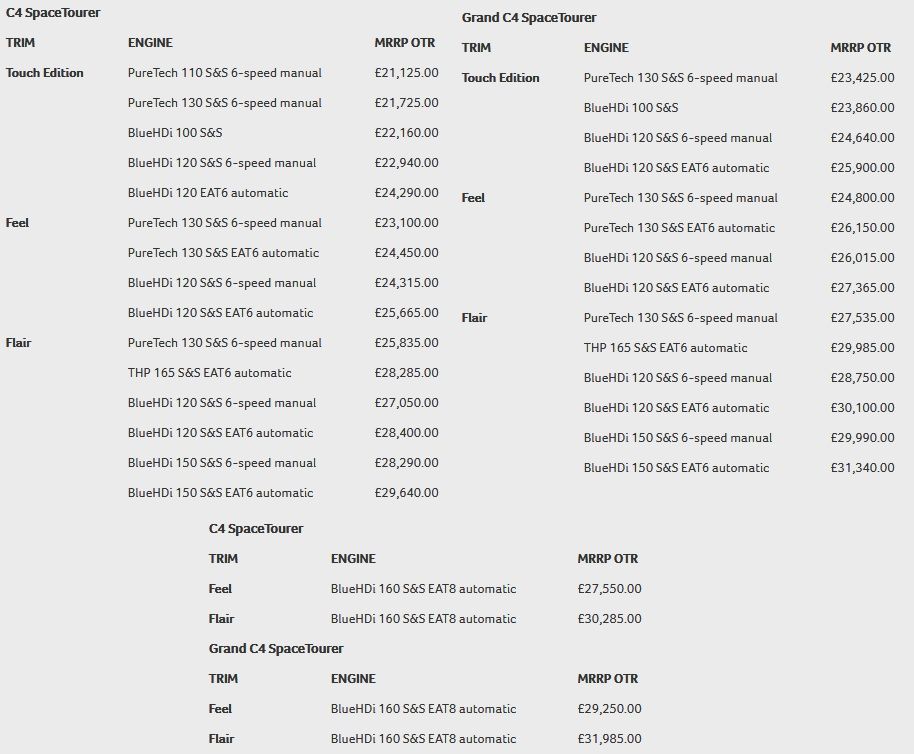
Task: Select the £30,285.00 price entry
Action: tap(609, 619)
